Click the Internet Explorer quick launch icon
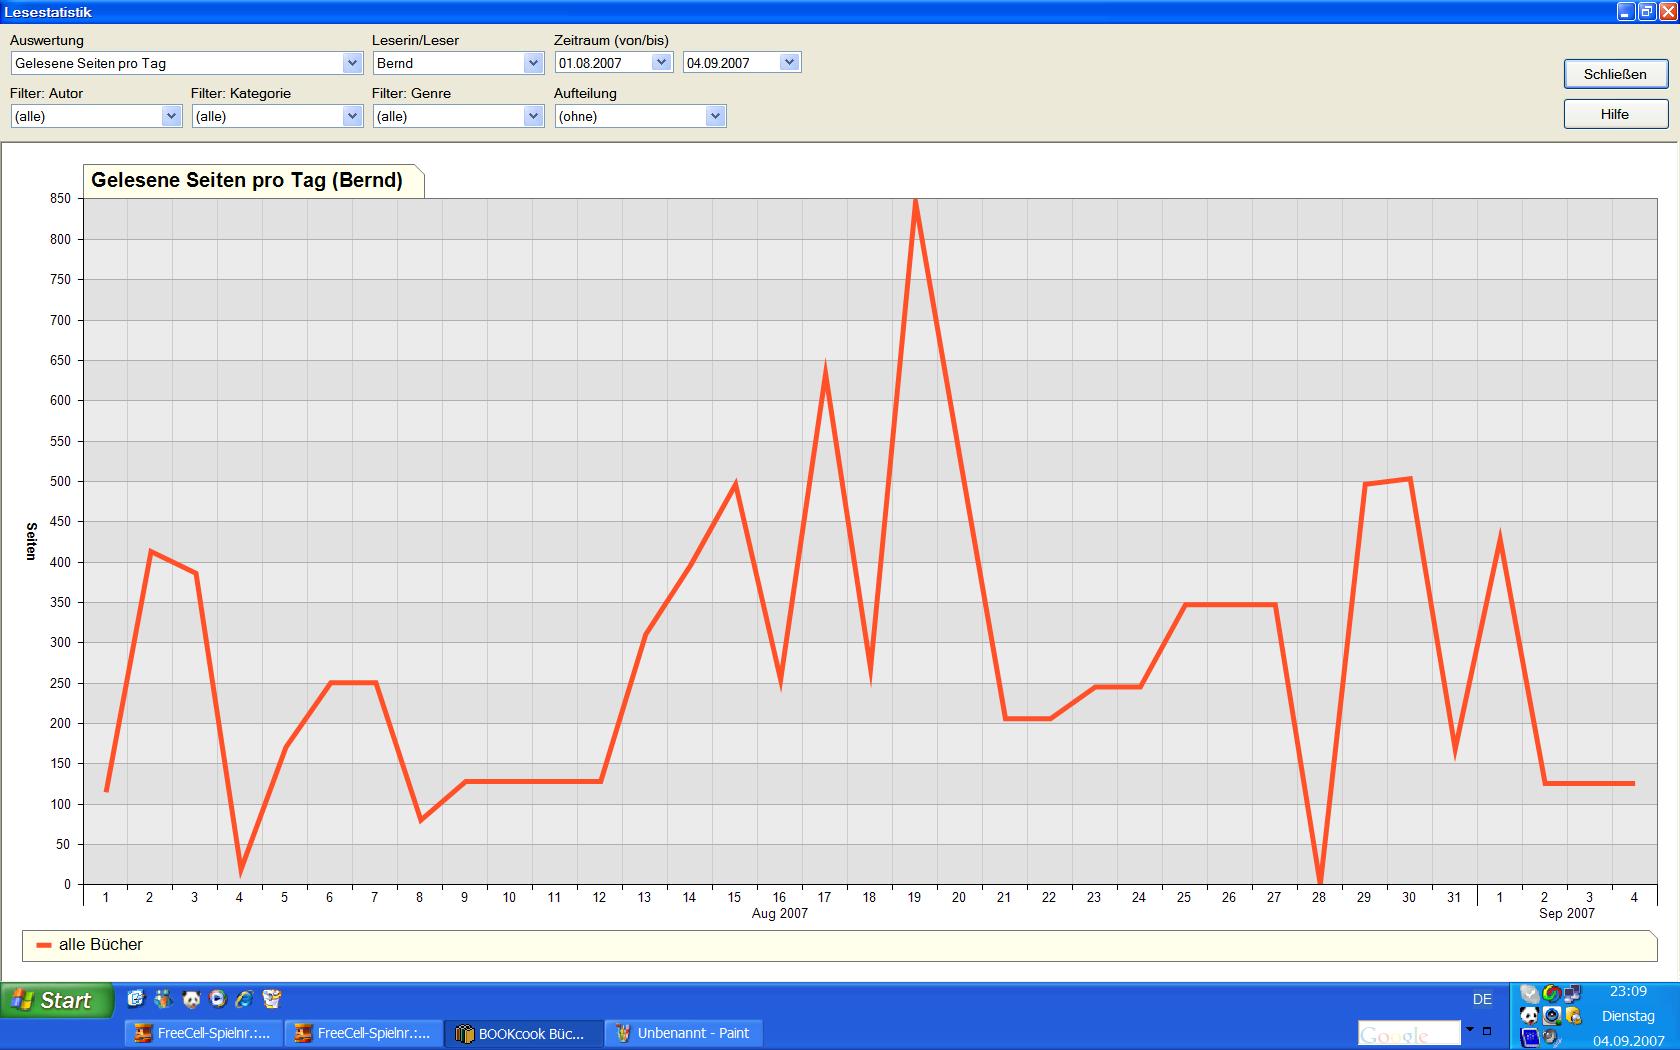The height and width of the screenshot is (1050, 1680). pos(244,998)
